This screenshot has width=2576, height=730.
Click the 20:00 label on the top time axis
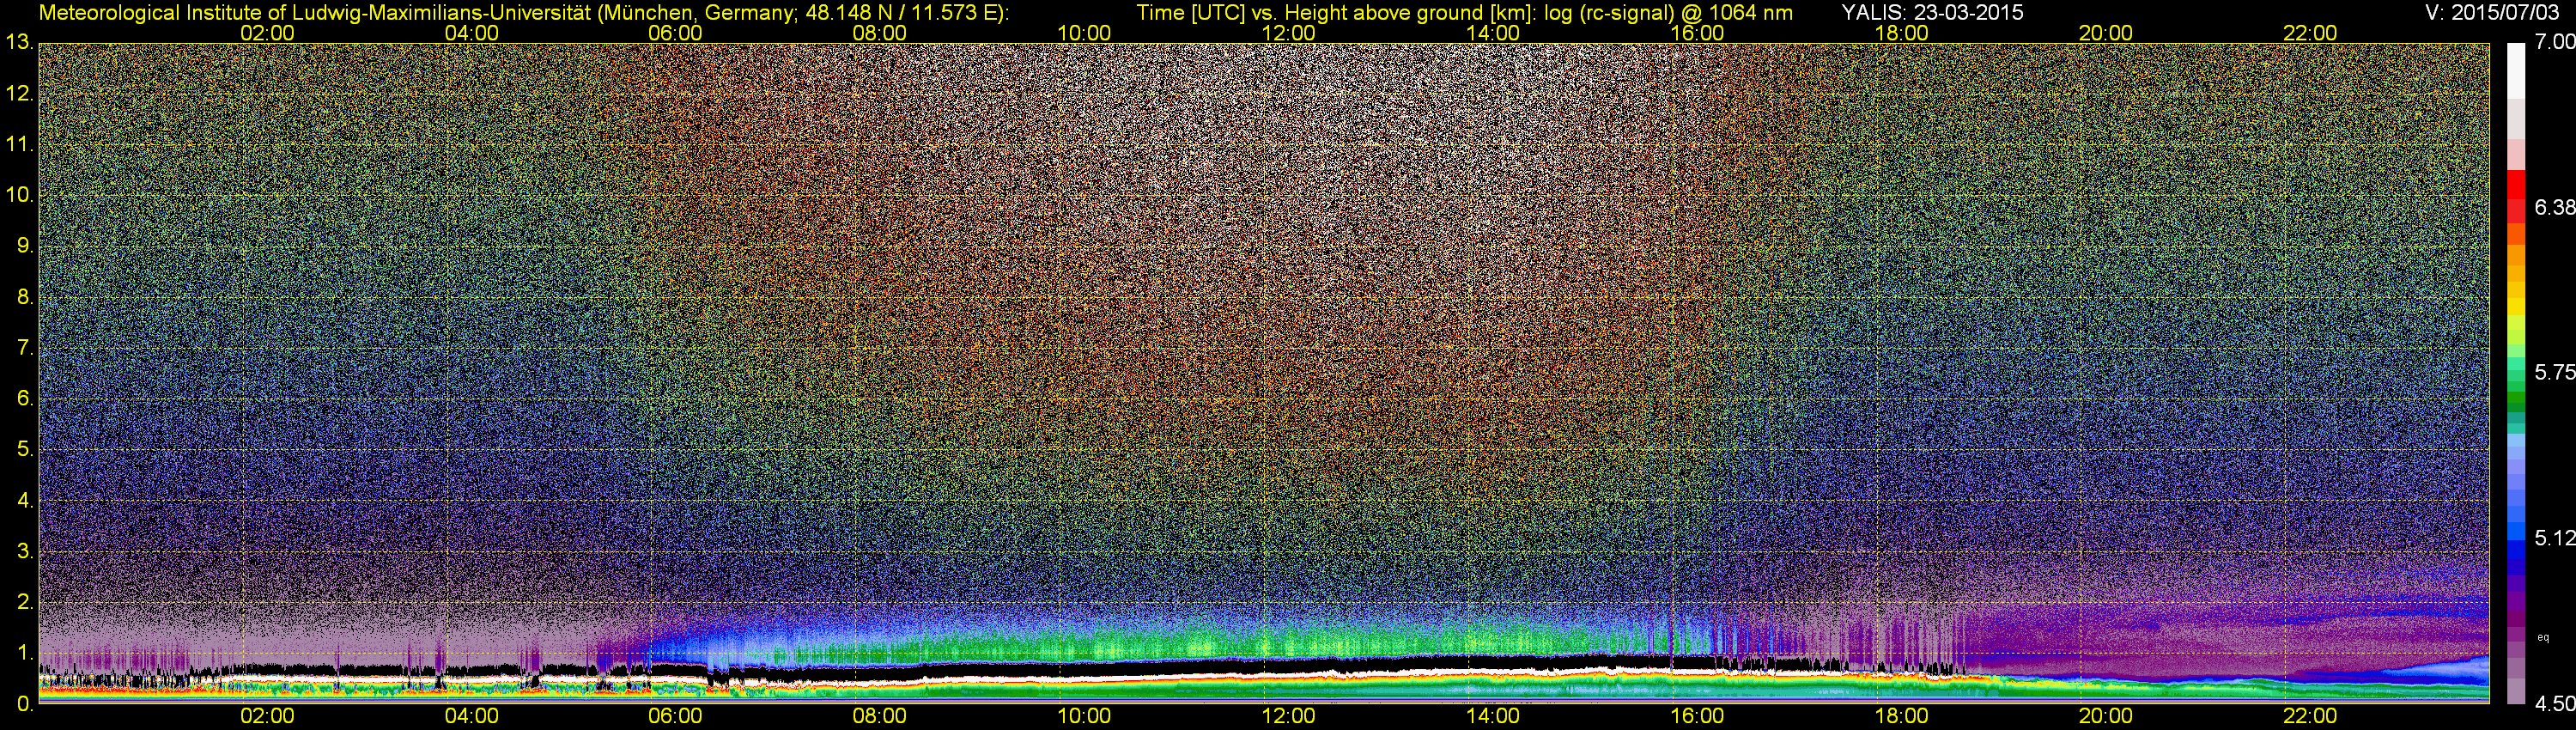pyautogui.click(x=2106, y=33)
